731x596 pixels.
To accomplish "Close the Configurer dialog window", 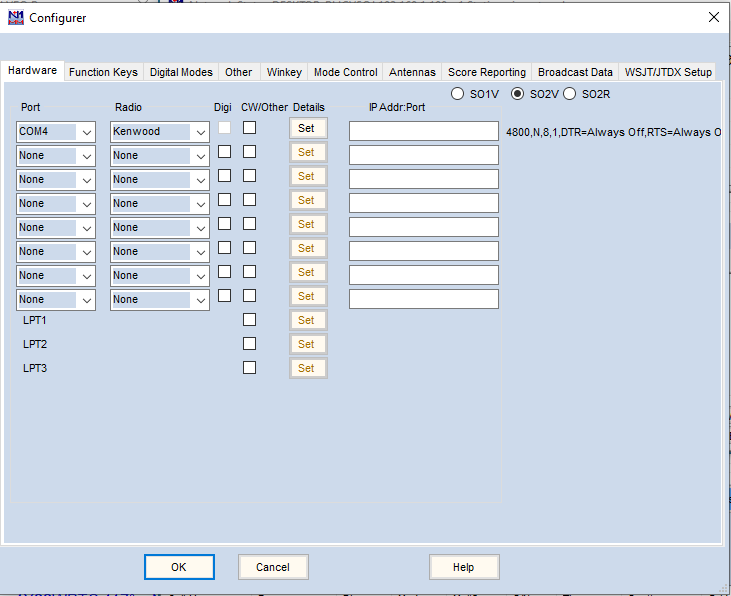I will tap(713, 17).
